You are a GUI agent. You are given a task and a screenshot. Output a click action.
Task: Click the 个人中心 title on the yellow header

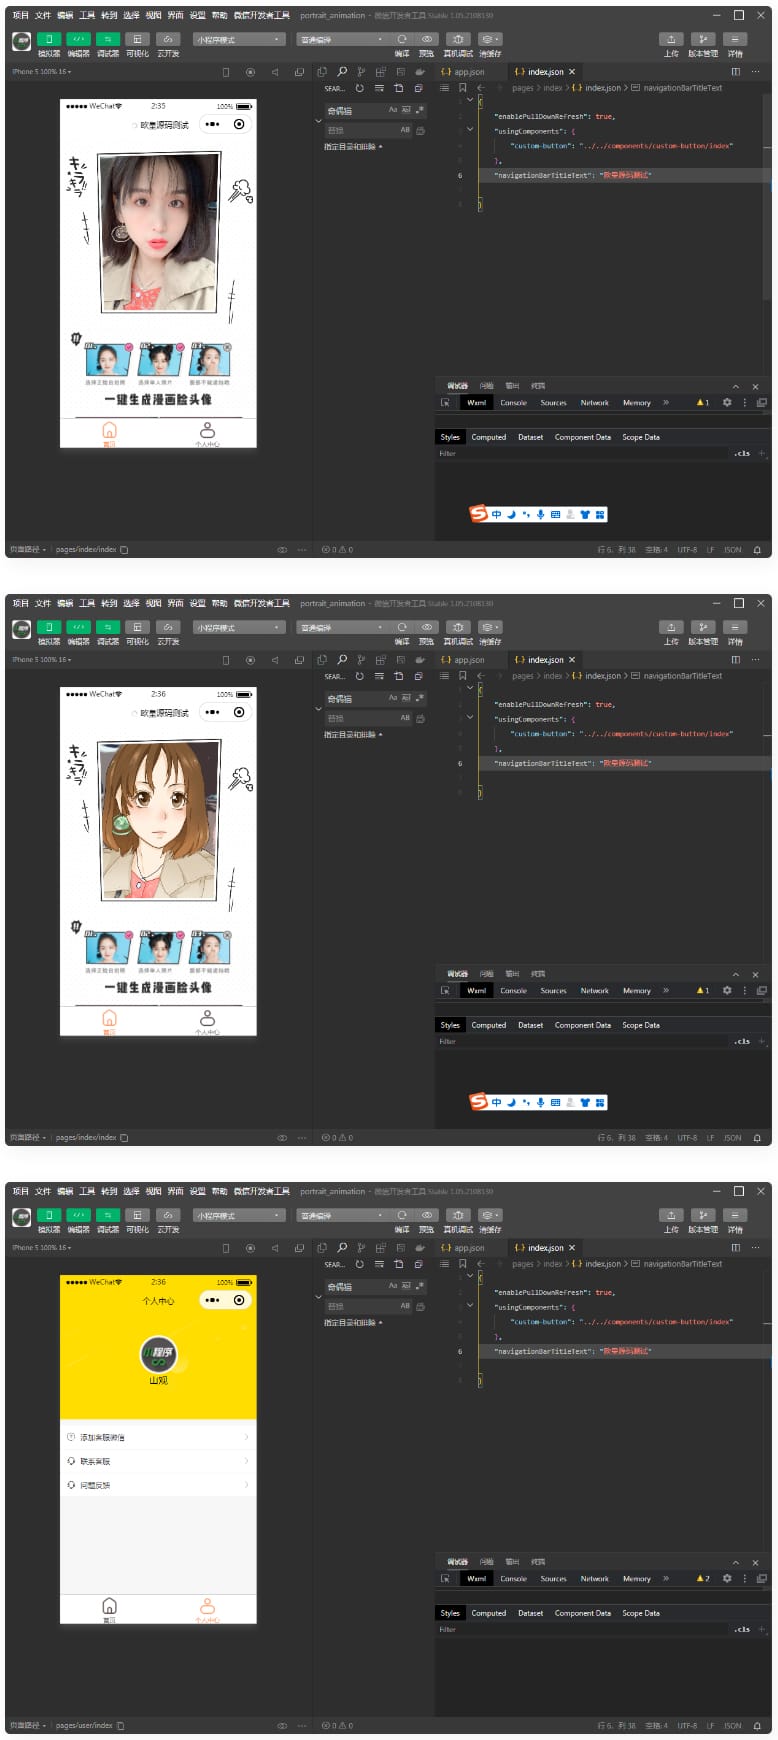(158, 1301)
